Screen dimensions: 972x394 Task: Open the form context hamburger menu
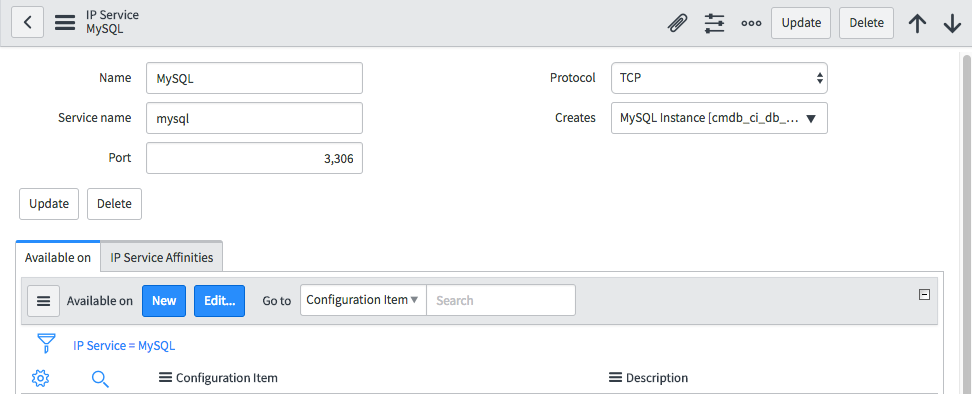64,23
